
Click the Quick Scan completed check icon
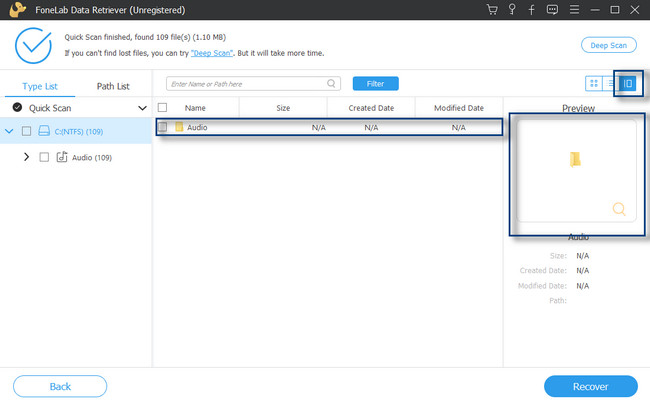tap(17, 107)
